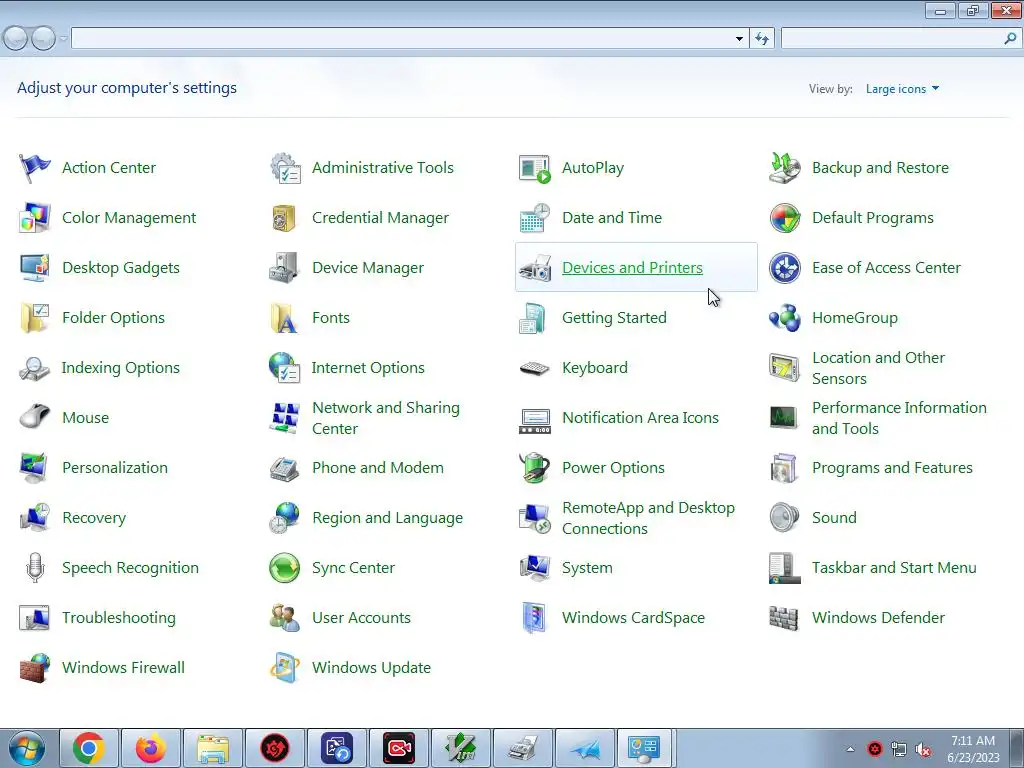Expand the address bar history dropdown arrow

tap(739, 39)
